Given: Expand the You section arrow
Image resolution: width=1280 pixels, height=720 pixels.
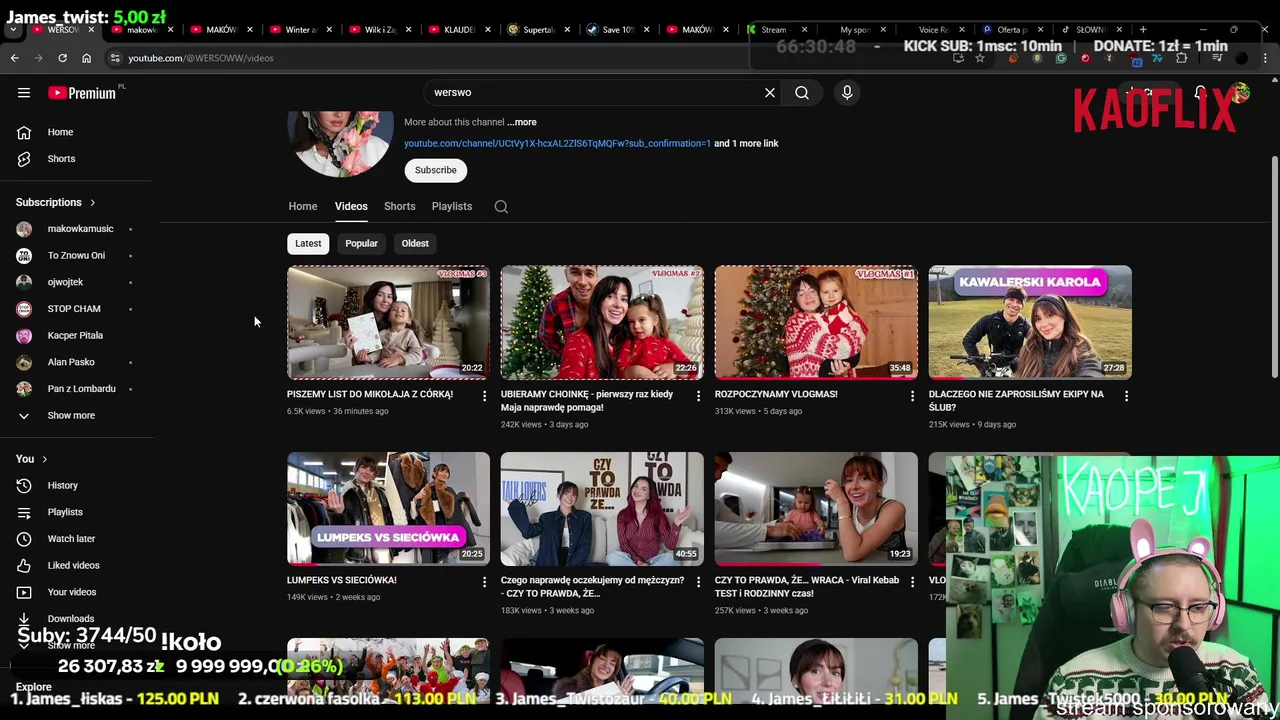Looking at the screenshot, I should 44,459.
